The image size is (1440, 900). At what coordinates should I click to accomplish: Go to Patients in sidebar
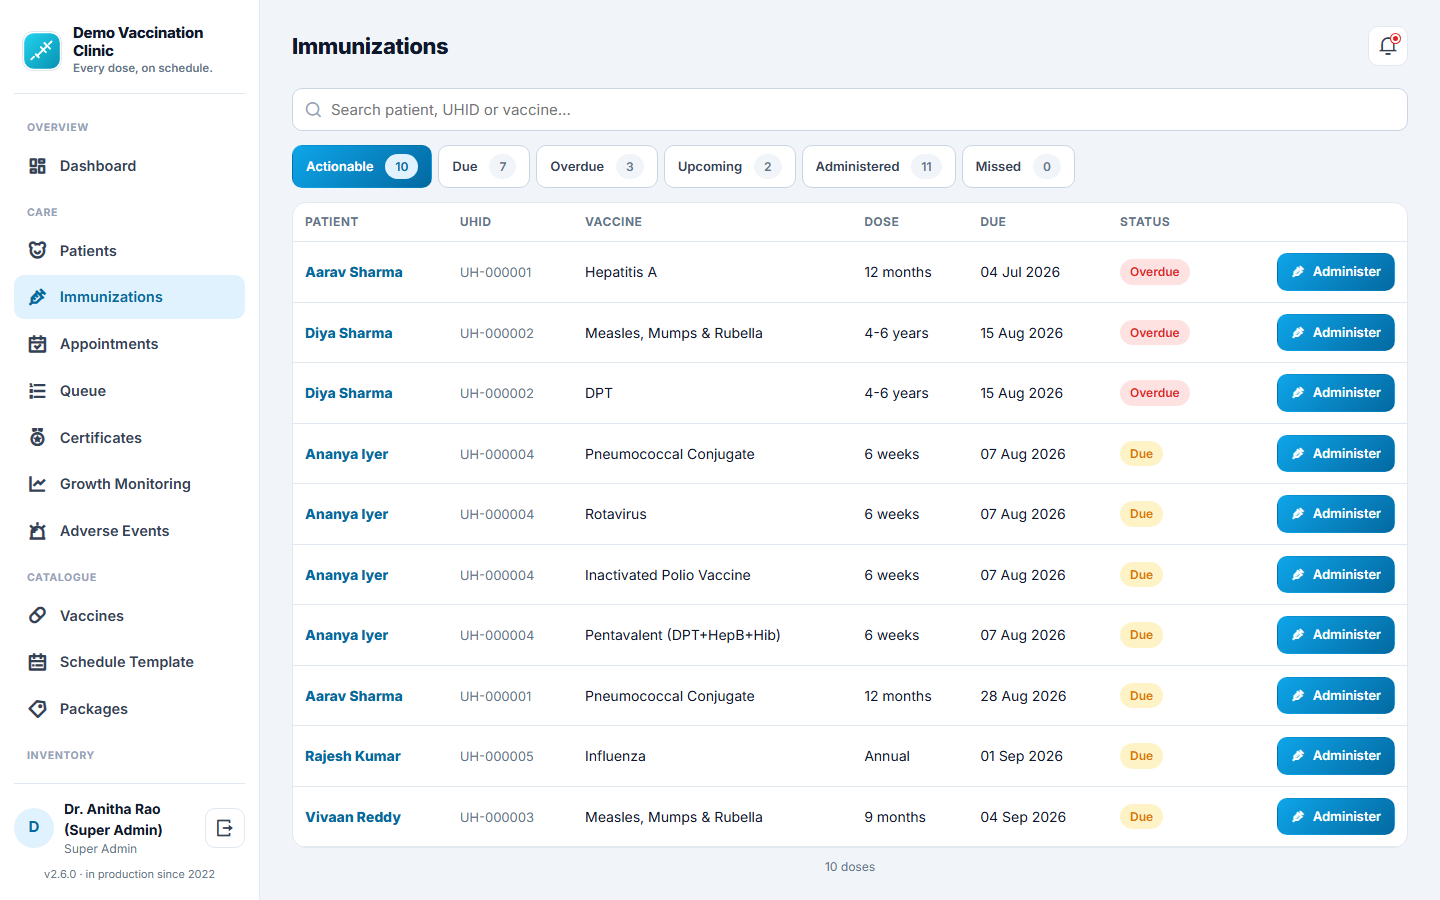point(129,251)
